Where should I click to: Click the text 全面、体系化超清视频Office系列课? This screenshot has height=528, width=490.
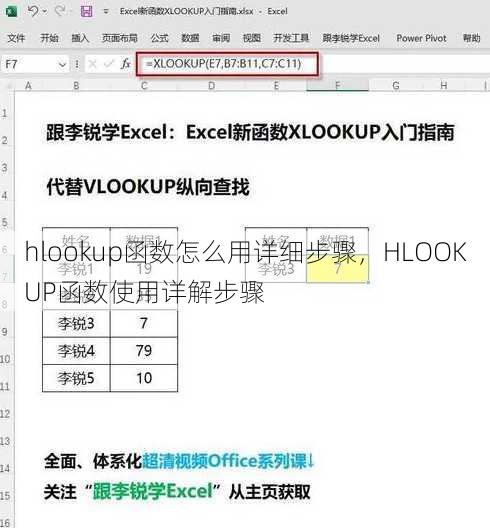coord(179,461)
